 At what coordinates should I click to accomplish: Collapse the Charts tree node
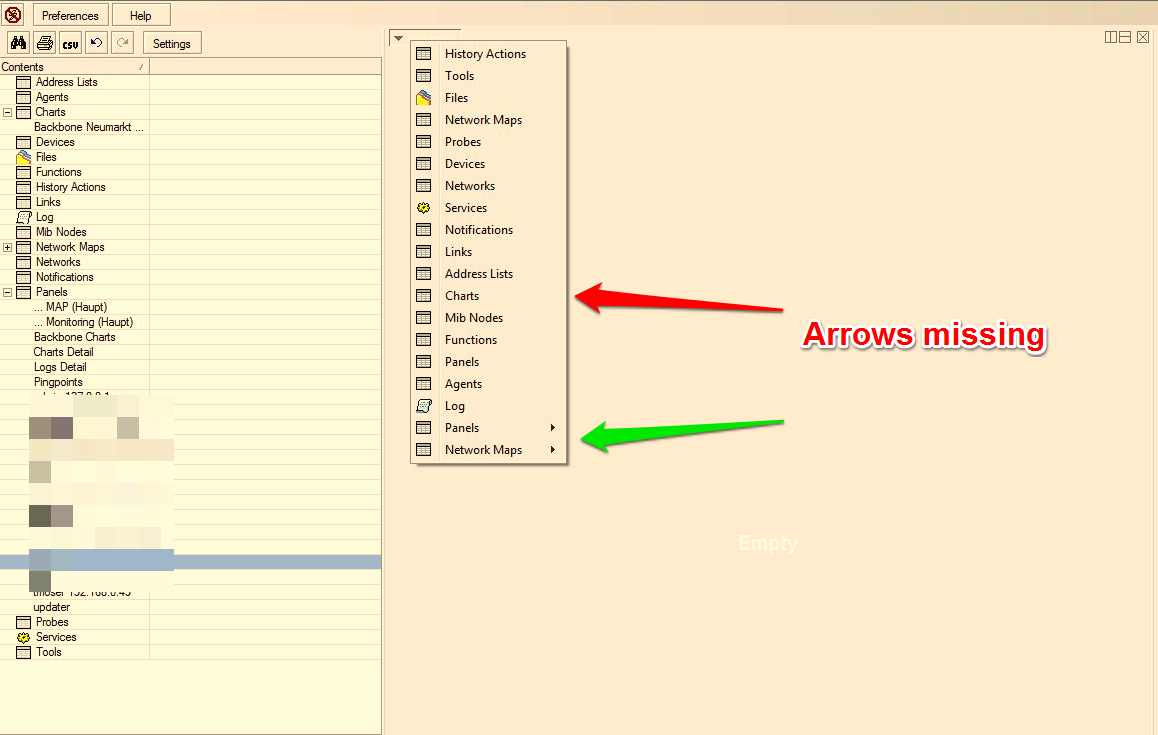[7, 112]
